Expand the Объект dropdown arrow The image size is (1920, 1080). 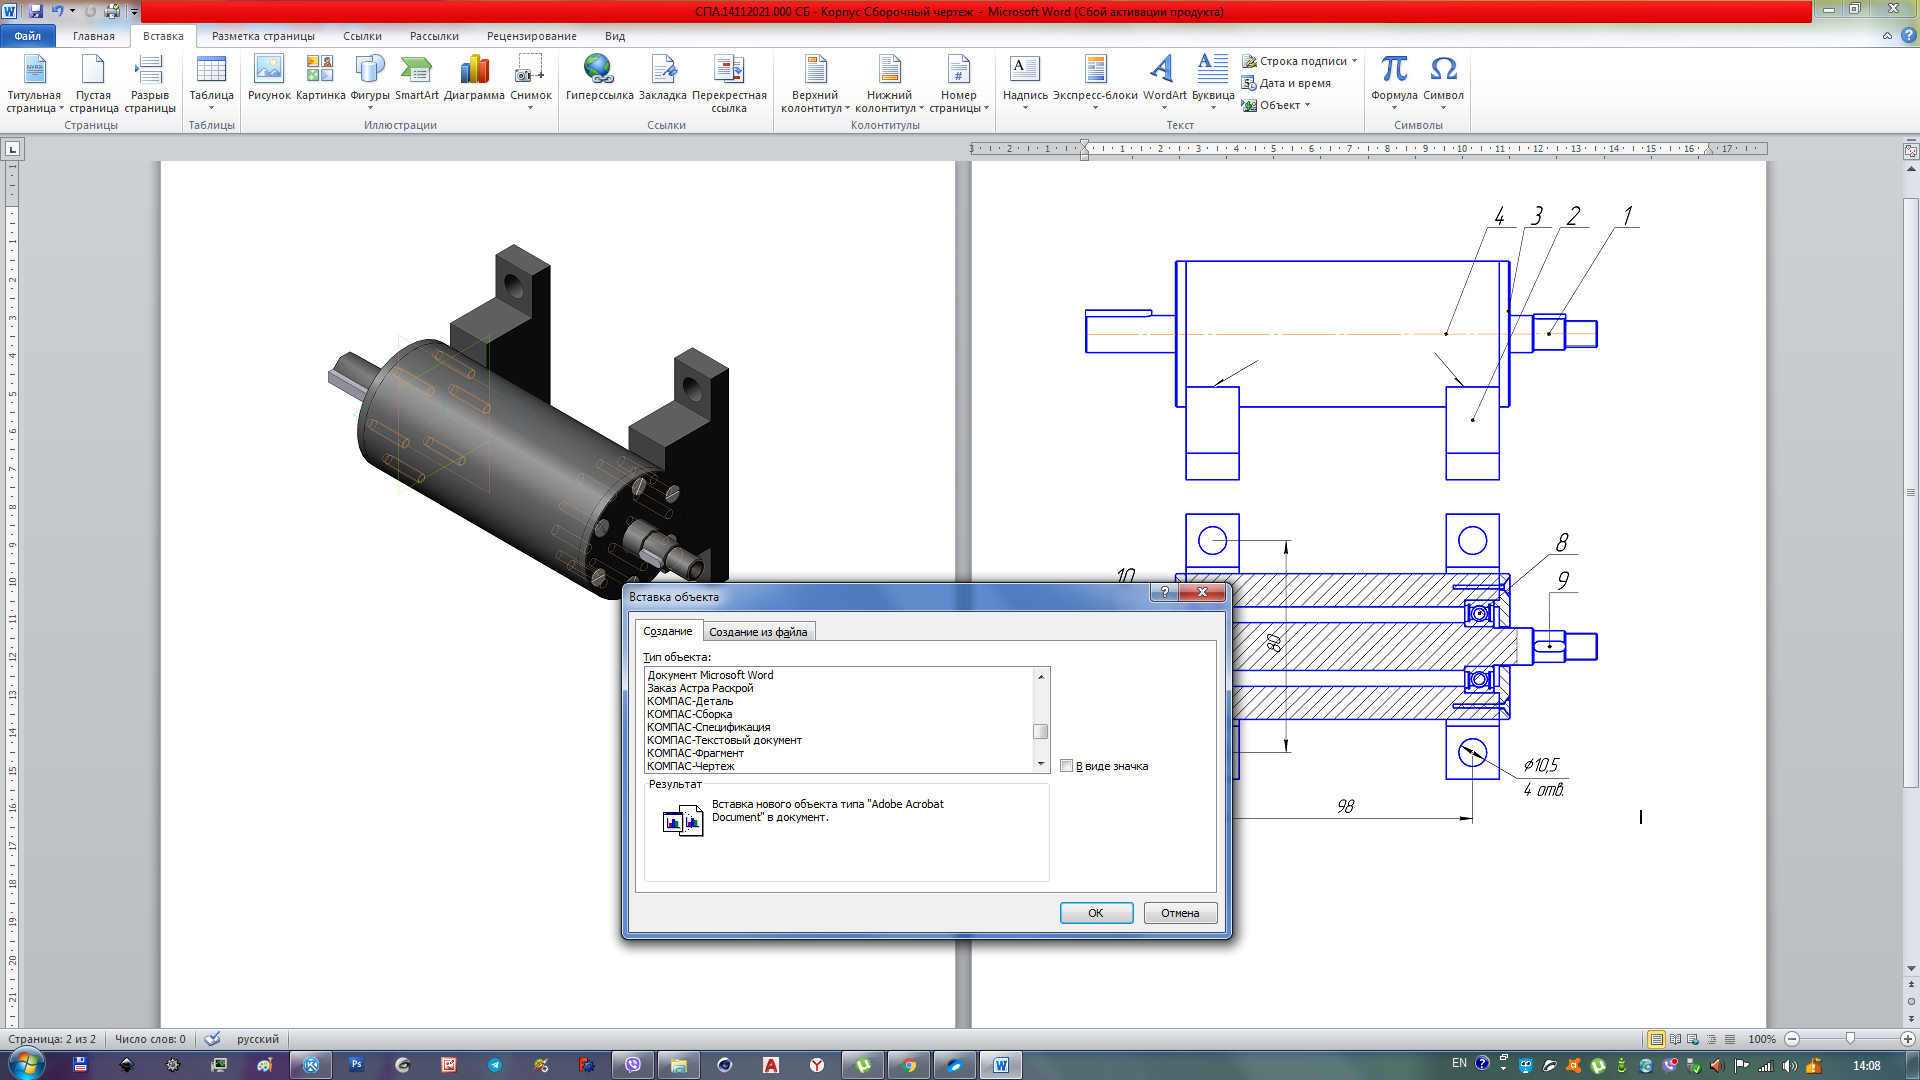point(1307,105)
